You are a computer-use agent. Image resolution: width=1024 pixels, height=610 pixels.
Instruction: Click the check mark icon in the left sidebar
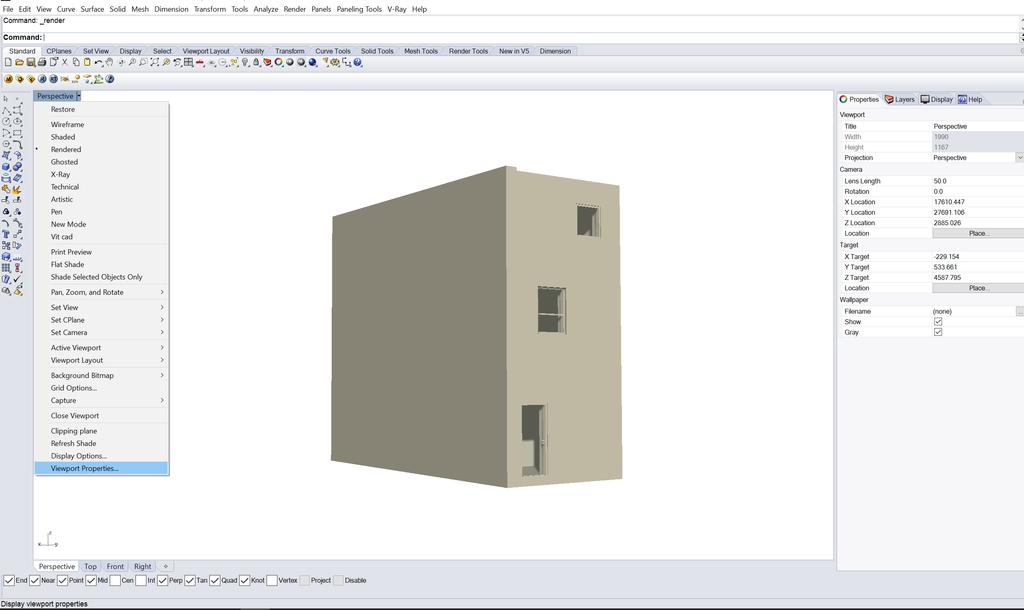coord(17,278)
